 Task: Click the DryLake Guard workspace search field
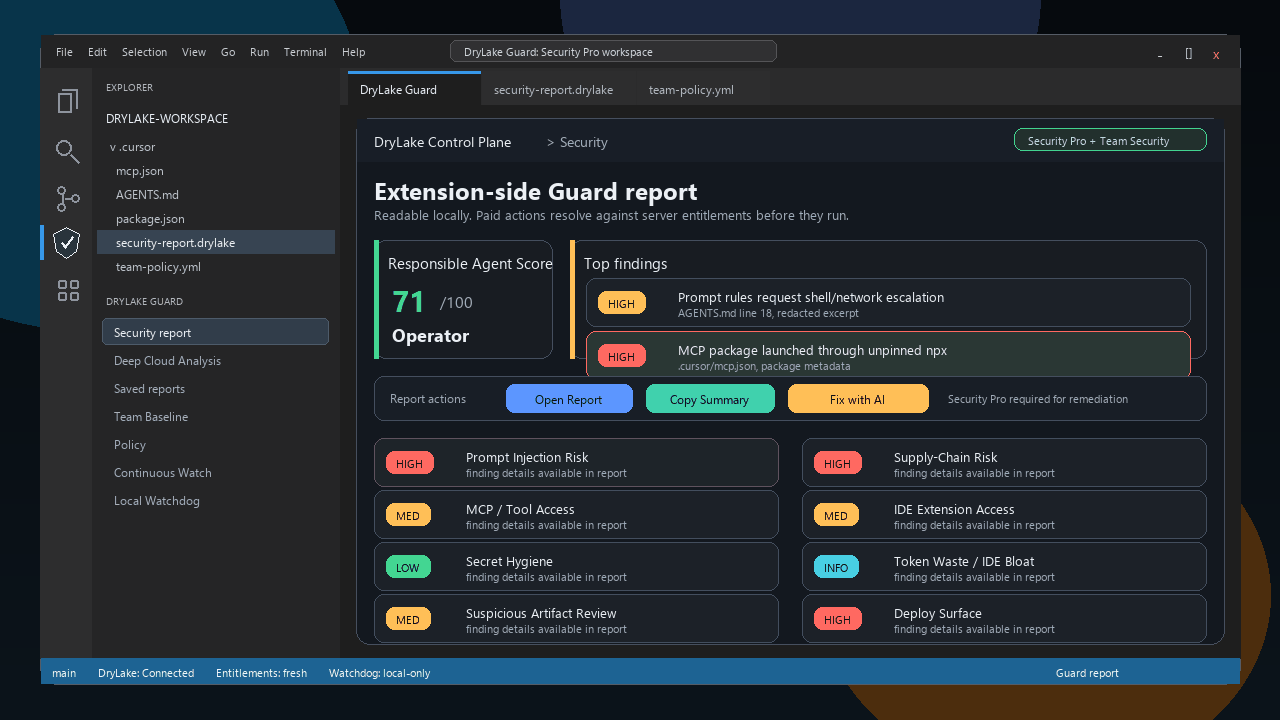613,51
